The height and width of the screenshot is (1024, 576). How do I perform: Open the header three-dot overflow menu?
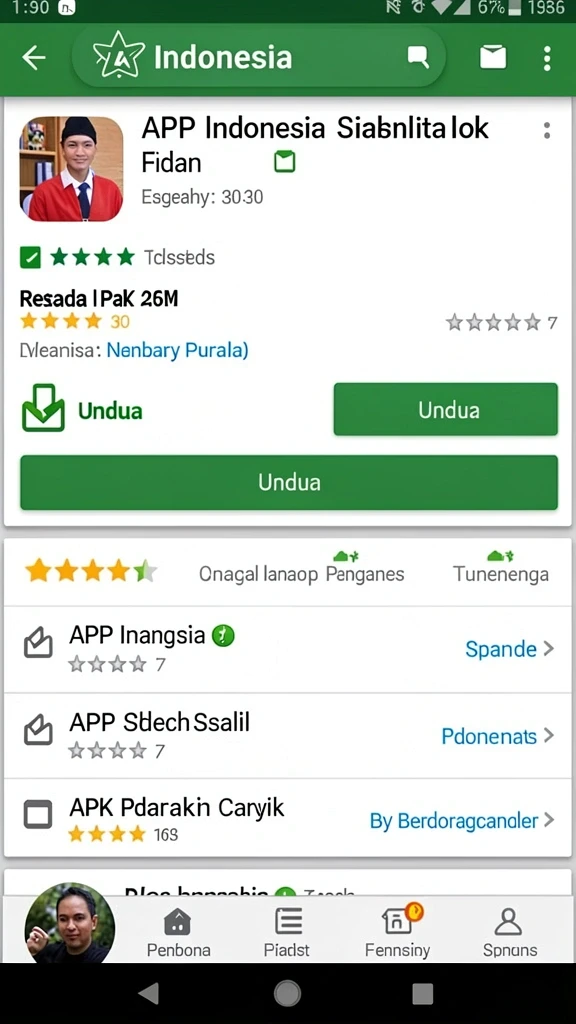pyautogui.click(x=547, y=58)
